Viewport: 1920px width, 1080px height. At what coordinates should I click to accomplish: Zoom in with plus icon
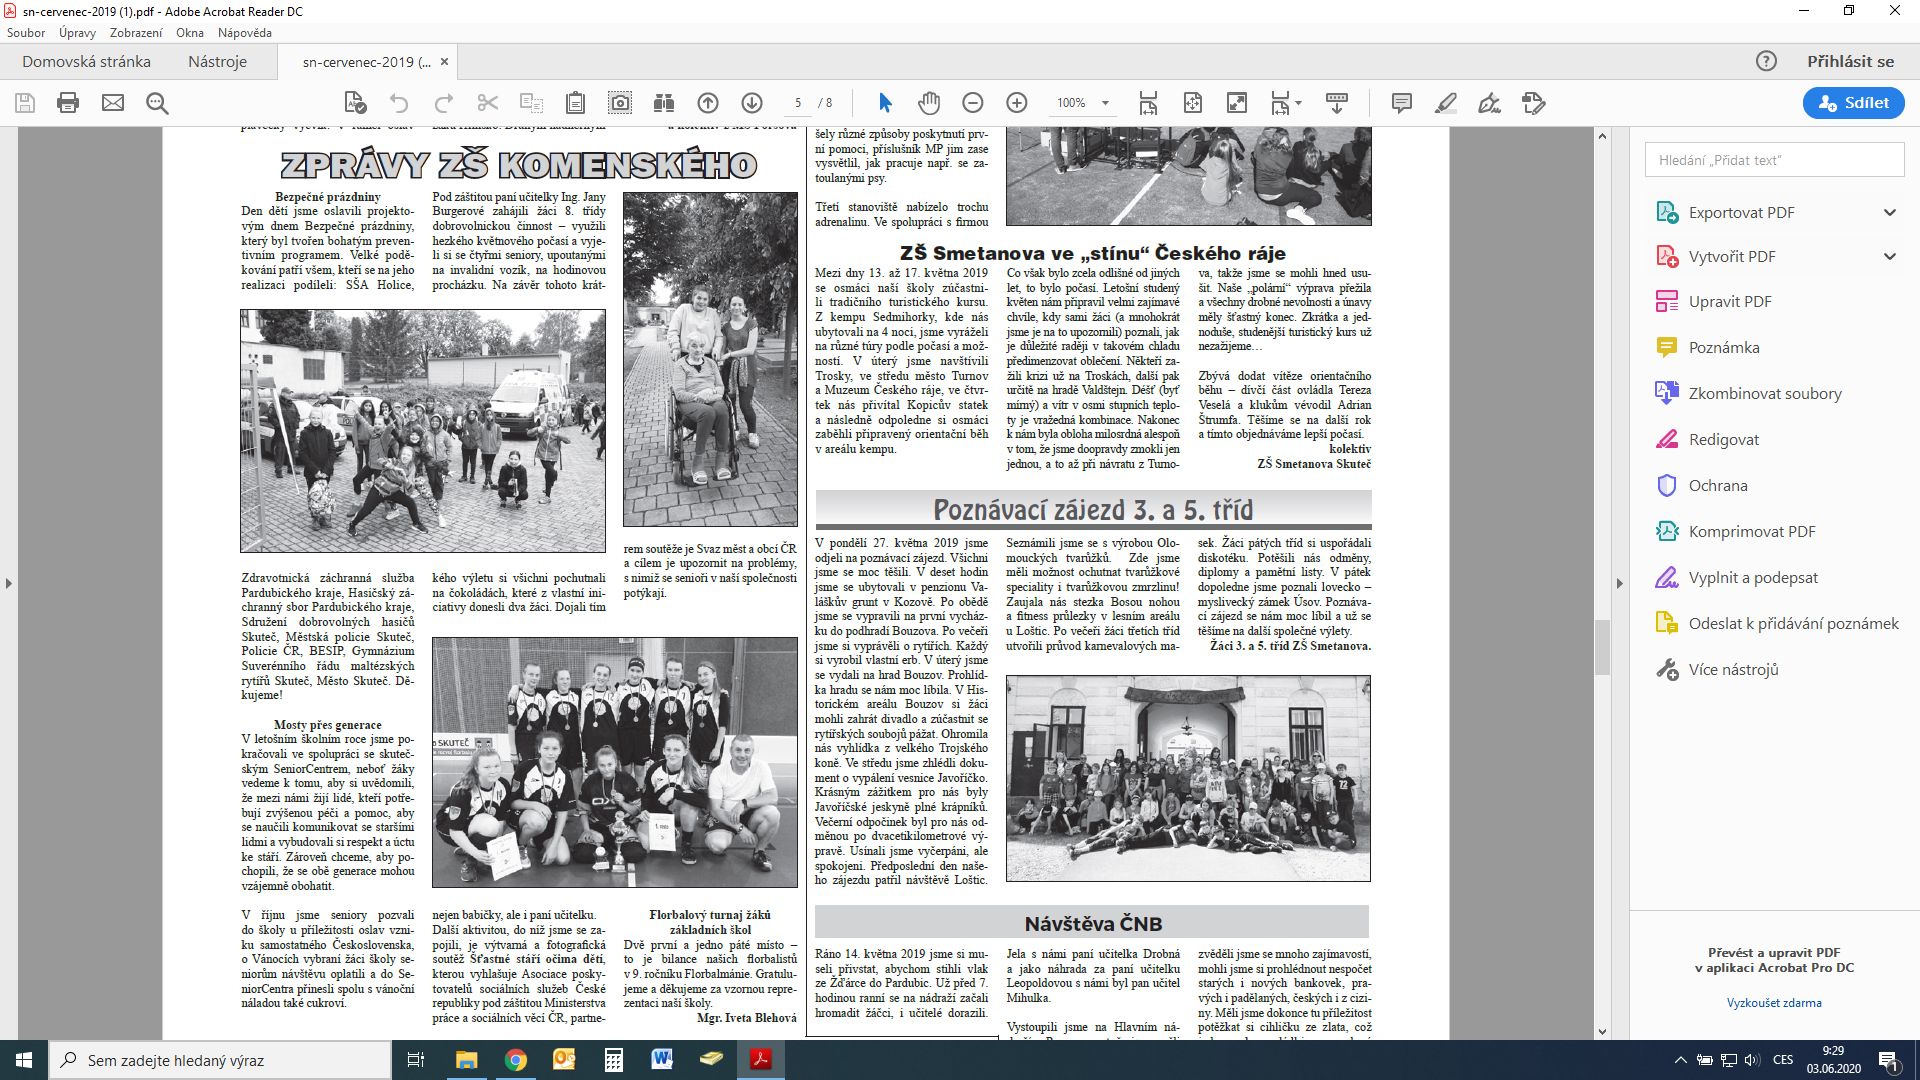tap(1017, 103)
